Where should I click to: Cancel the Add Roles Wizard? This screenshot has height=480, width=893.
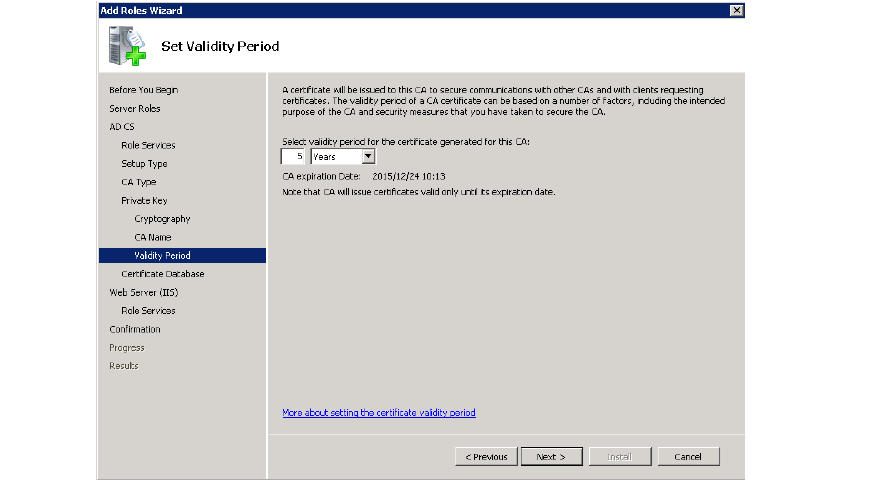pos(688,456)
